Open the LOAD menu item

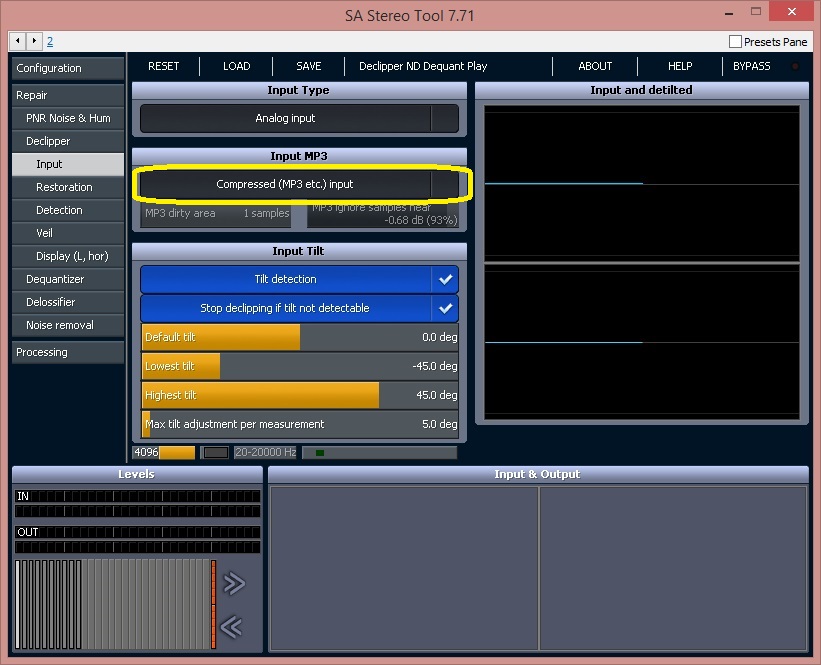tap(237, 66)
